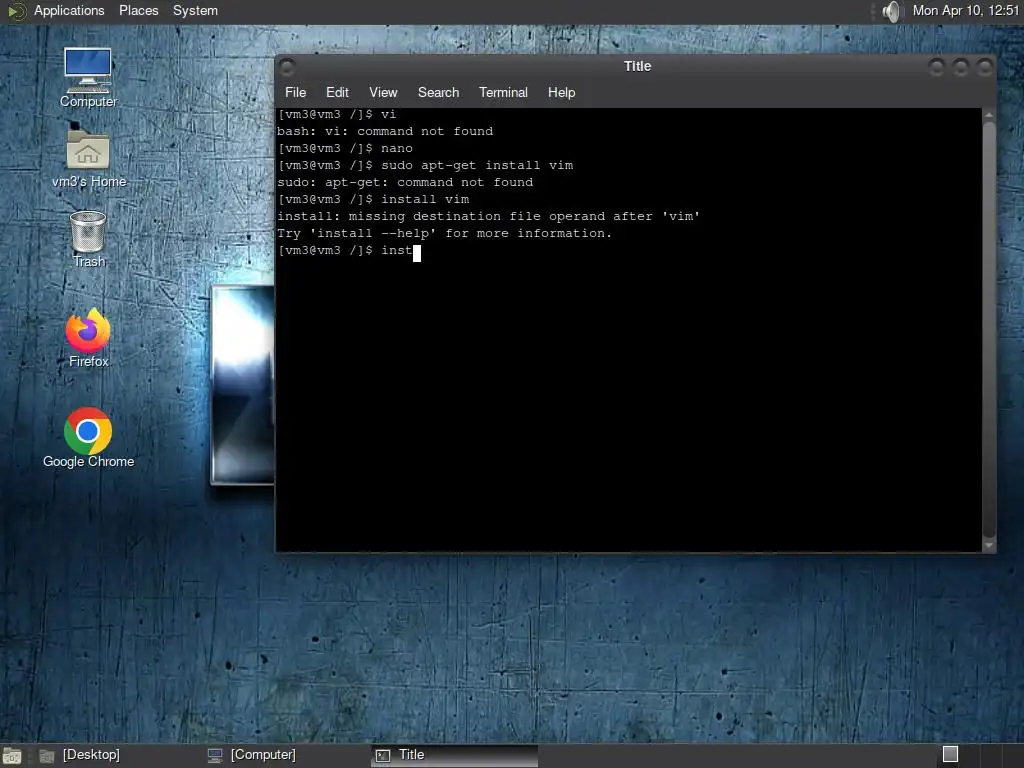
Task: Maximize the Title terminal window
Action: point(961,67)
